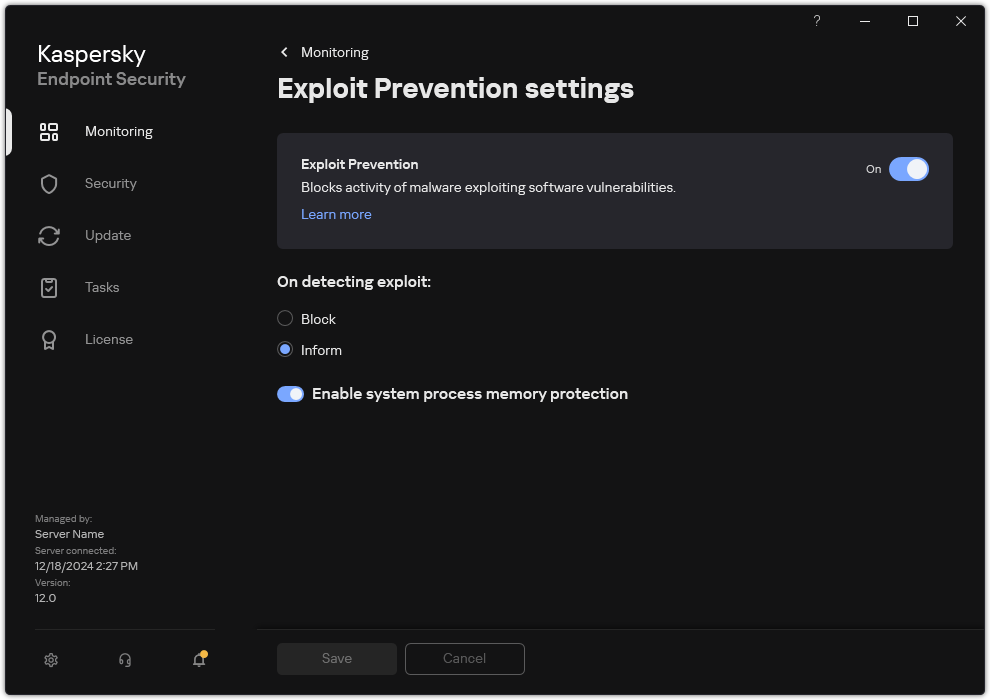The width and height of the screenshot is (990, 700).
Task: Switch to the Security section
Action: point(110,183)
